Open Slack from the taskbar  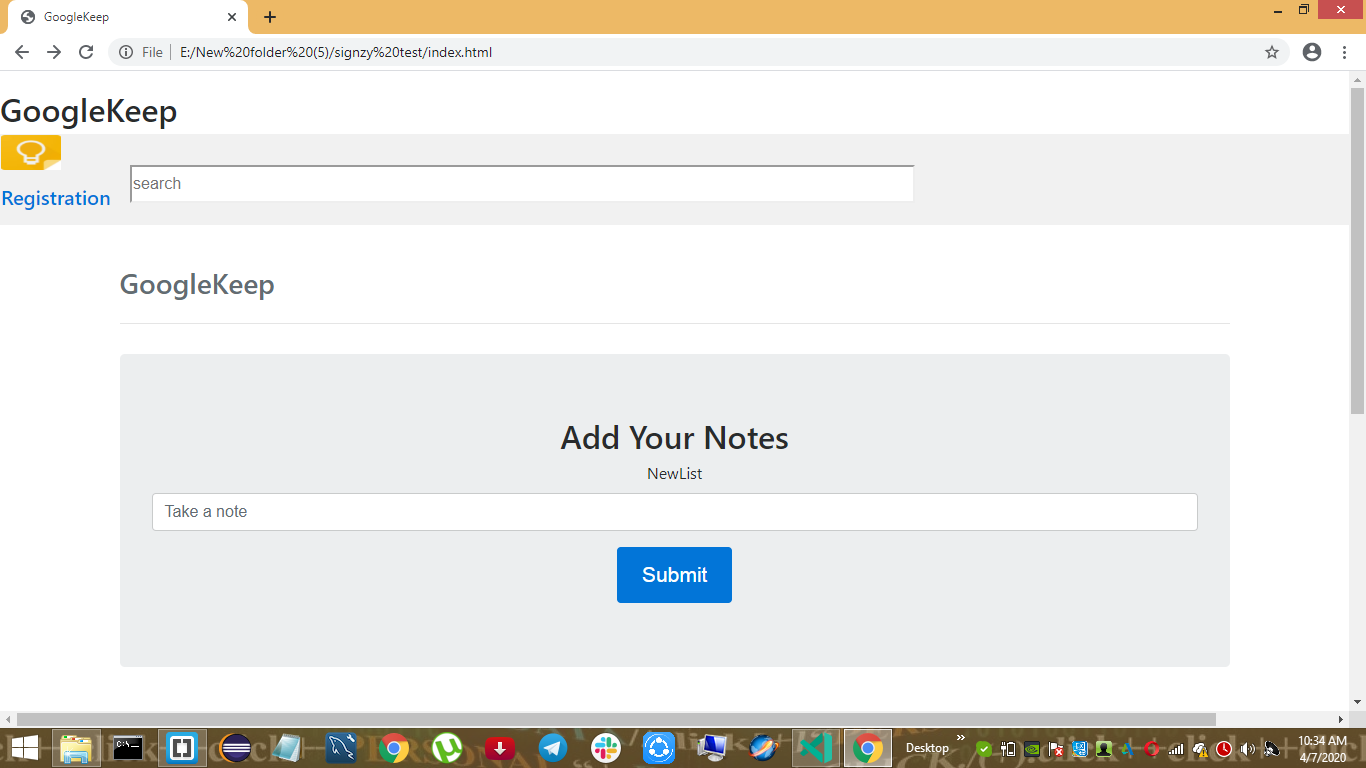click(606, 748)
